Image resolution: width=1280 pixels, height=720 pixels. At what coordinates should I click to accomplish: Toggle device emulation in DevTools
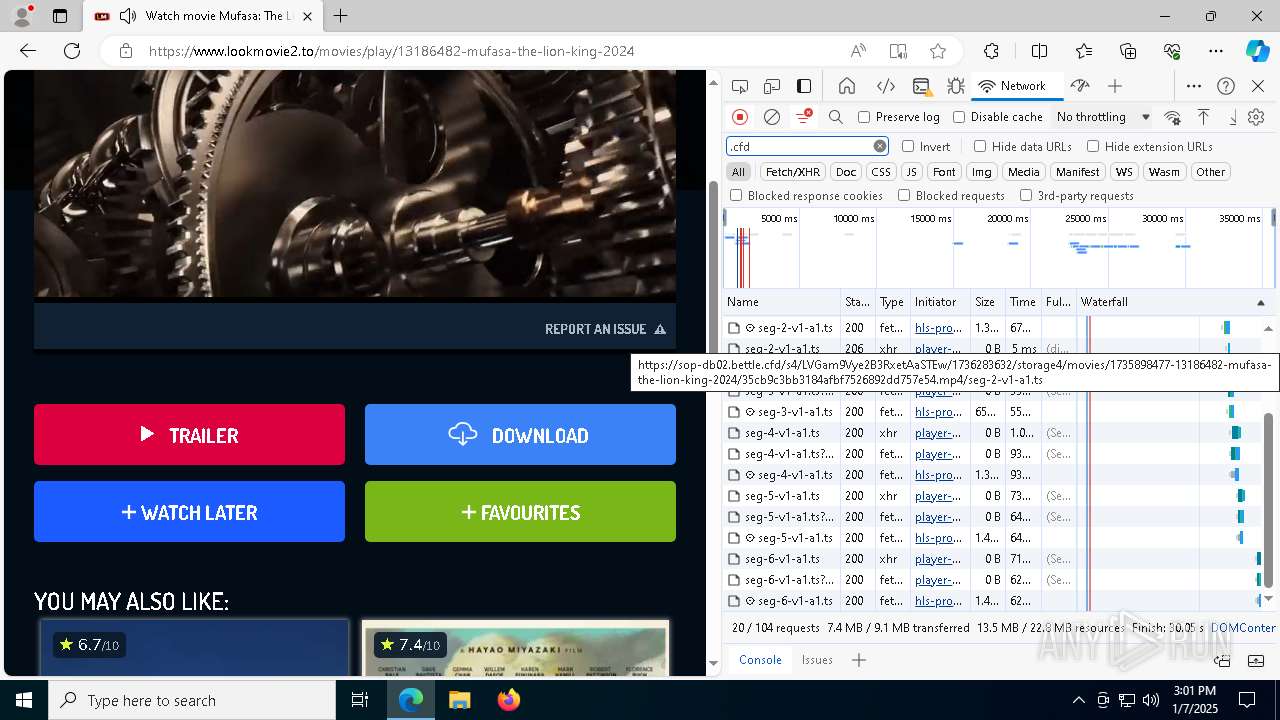pyautogui.click(x=772, y=86)
